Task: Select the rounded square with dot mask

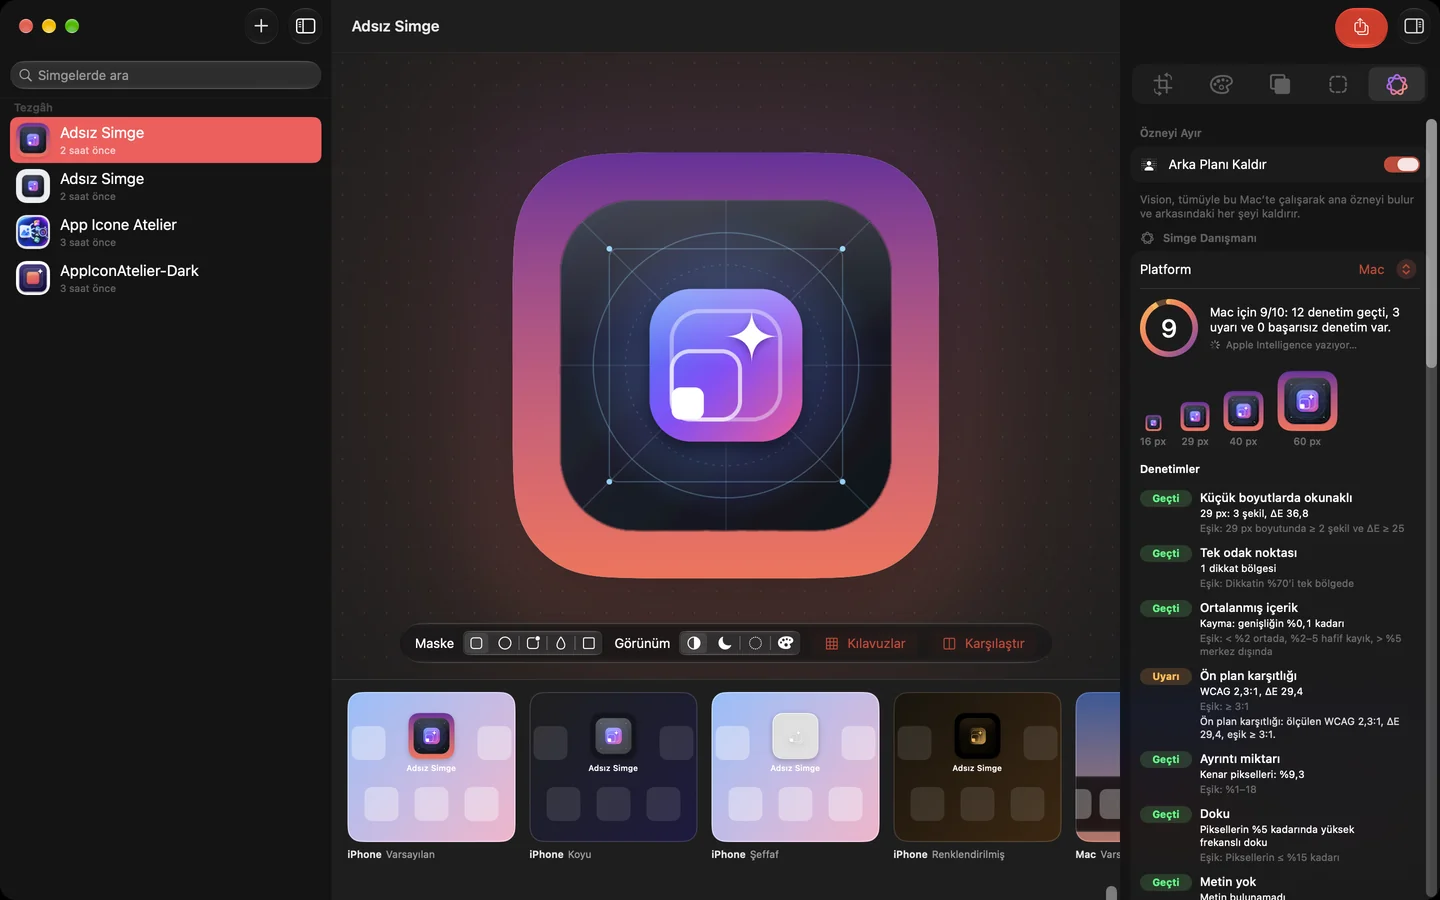Action: (x=533, y=643)
